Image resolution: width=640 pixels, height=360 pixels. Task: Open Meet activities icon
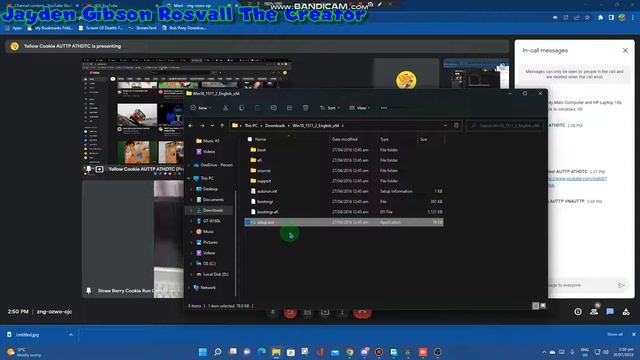pyautogui.click(x=626, y=312)
